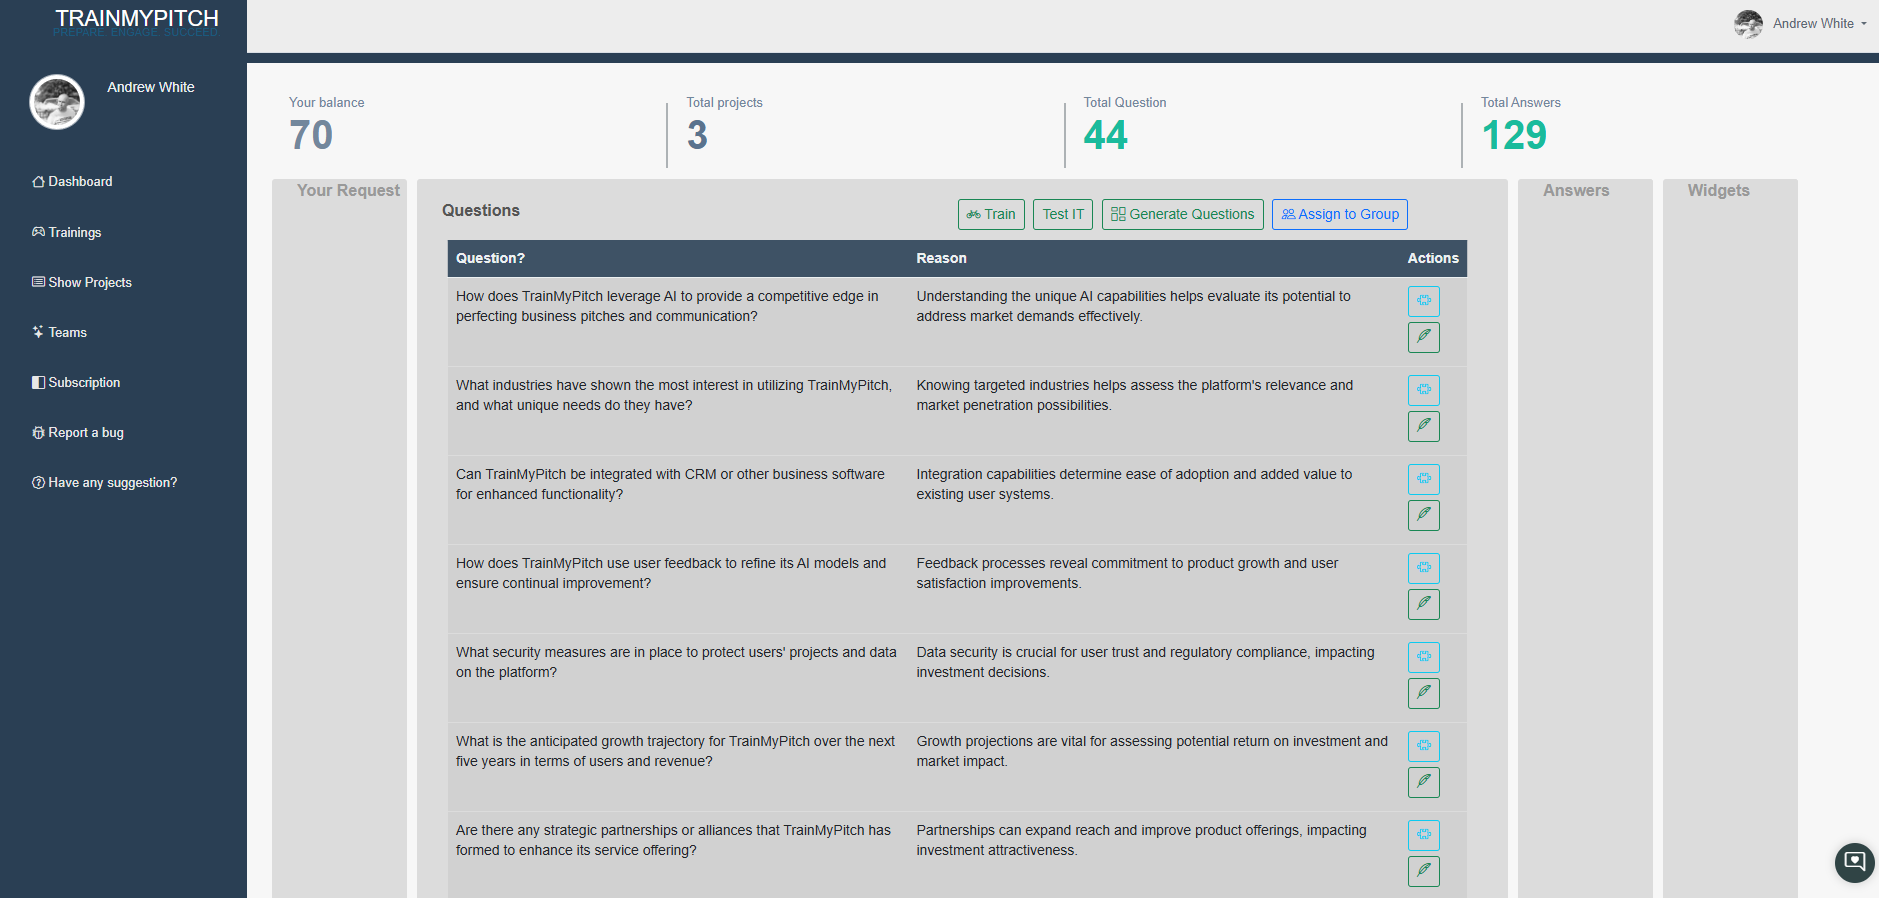Viewport: 1879px width, 898px height.
Task: Click blue action icon for security measures question
Action: tap(1424, 657)
